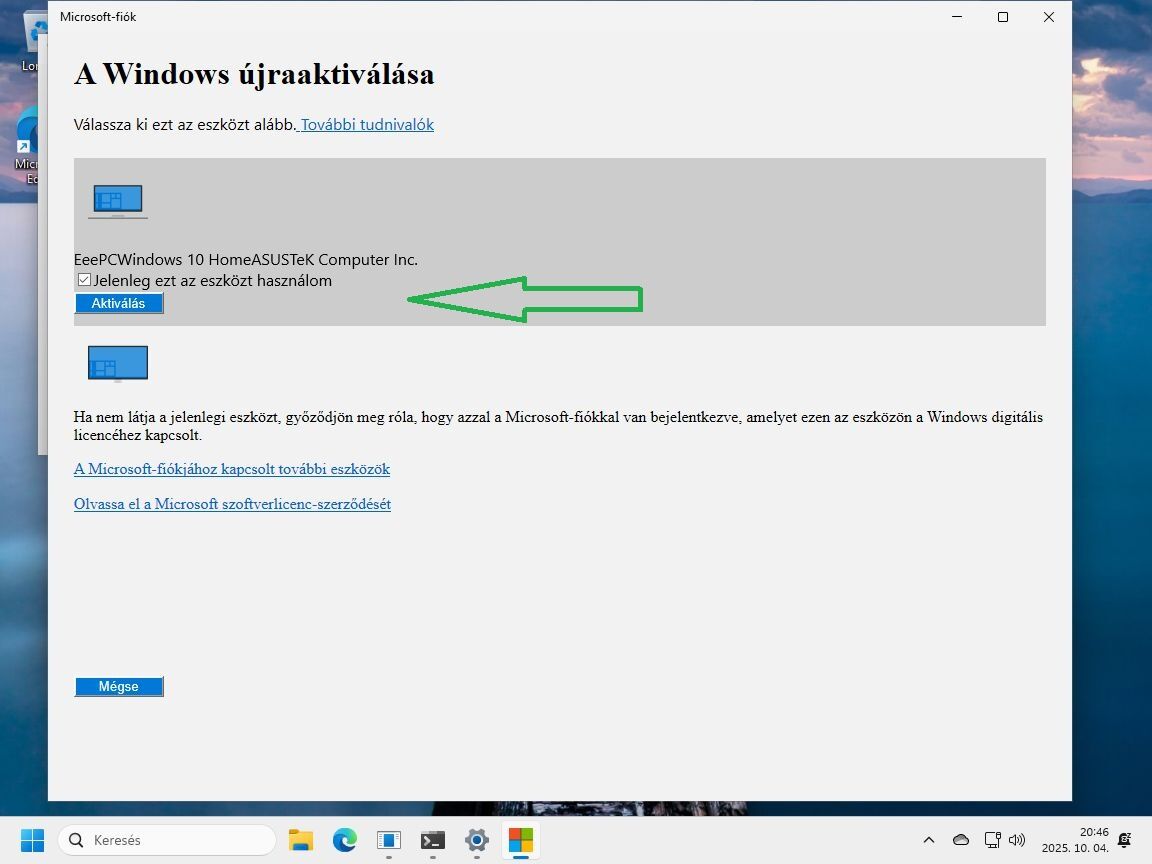
Task: Open the volume speaker tray icon
Action: [1017, 840]
